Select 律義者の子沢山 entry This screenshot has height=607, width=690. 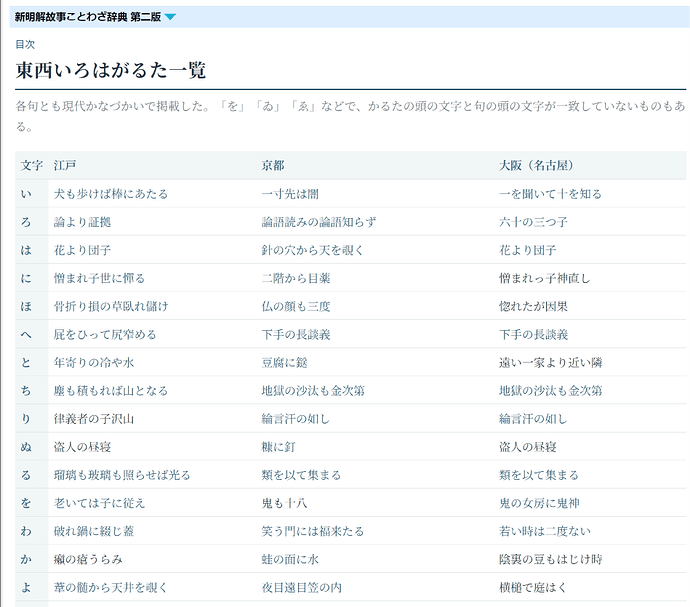94,419
